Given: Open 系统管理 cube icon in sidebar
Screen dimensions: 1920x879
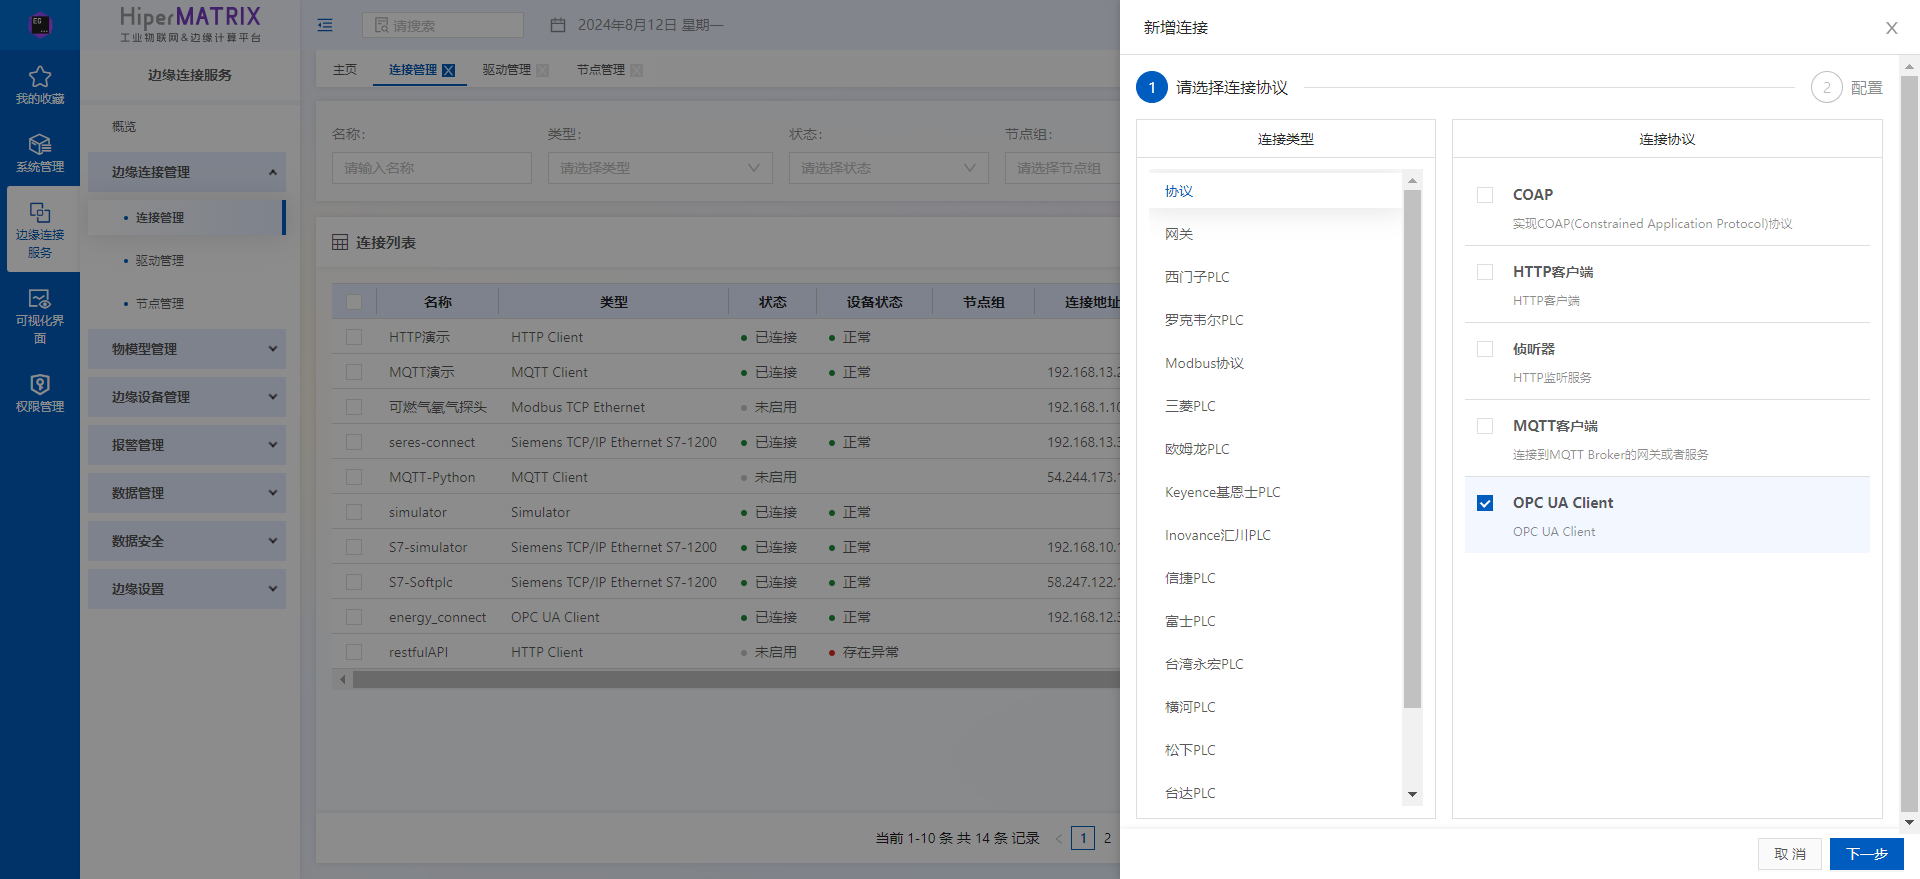Looking at the screenshot, I should point(40,145).
